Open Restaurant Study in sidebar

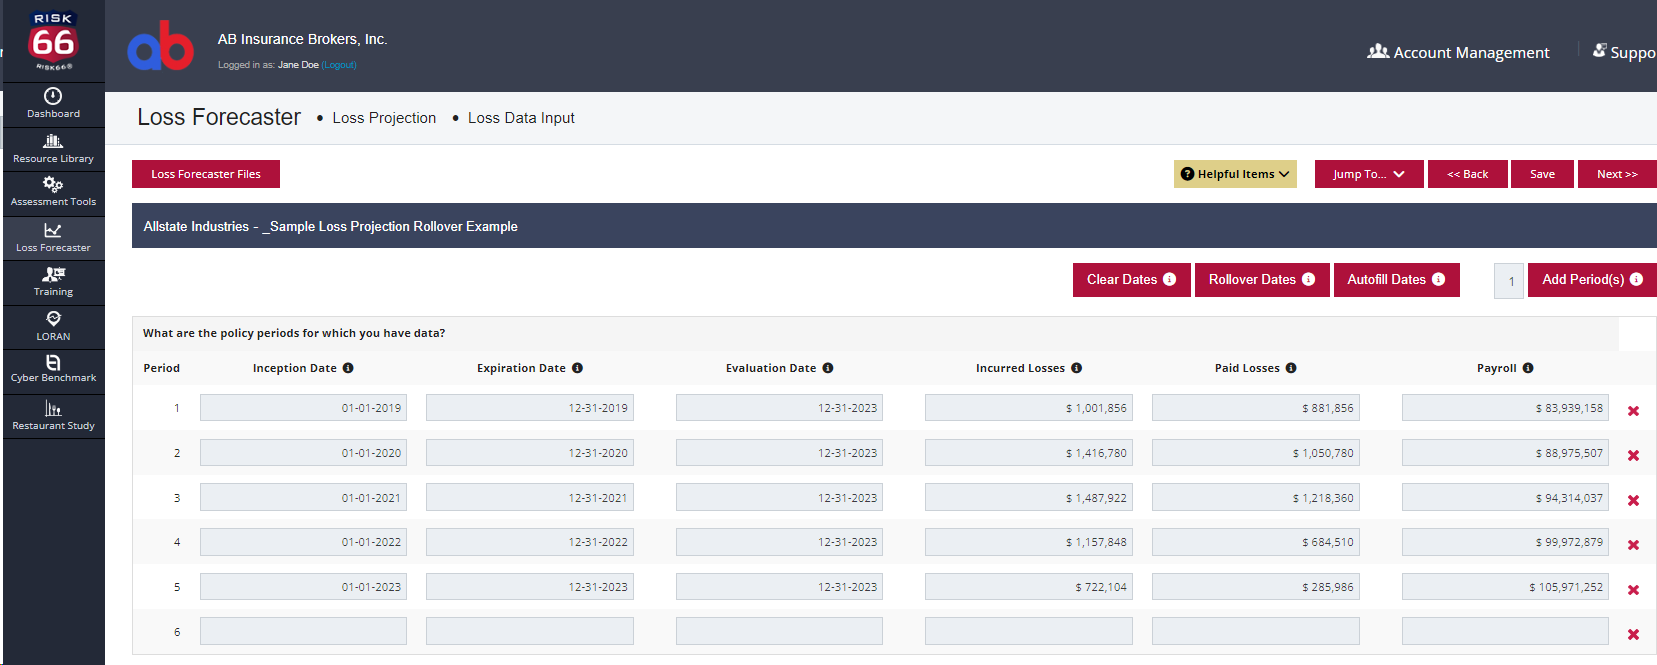pyautogui.click(x=53, y=416)
